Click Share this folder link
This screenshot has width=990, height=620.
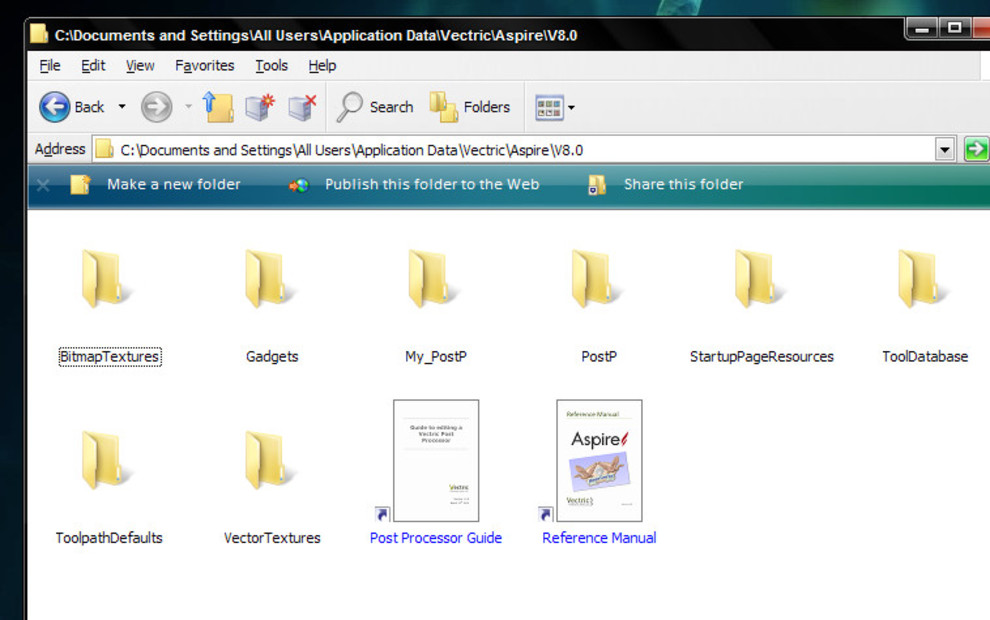click(683, 184)
